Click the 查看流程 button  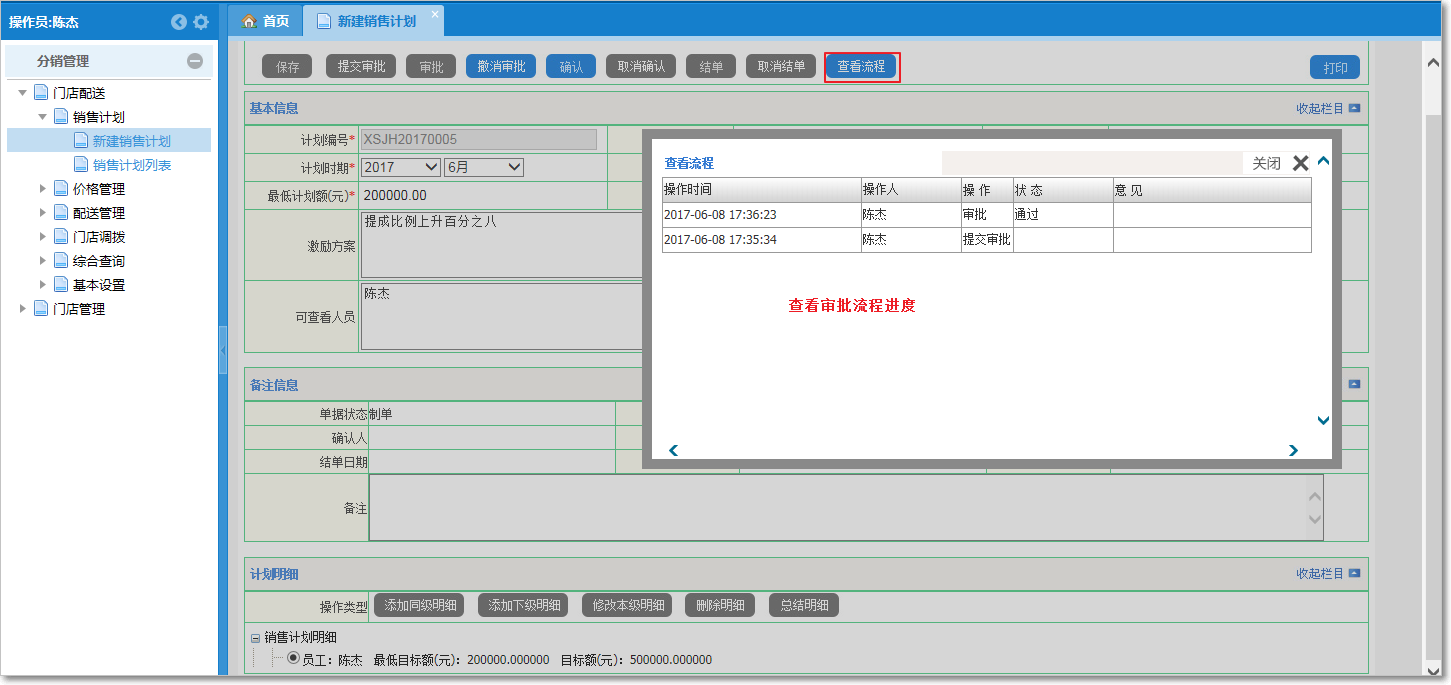coord(860,67)
